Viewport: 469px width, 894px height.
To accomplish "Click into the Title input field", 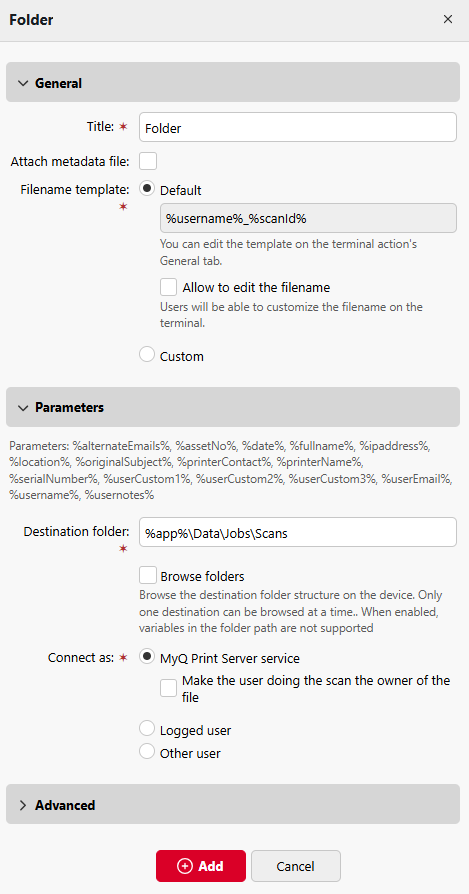I will click(297, 127).
